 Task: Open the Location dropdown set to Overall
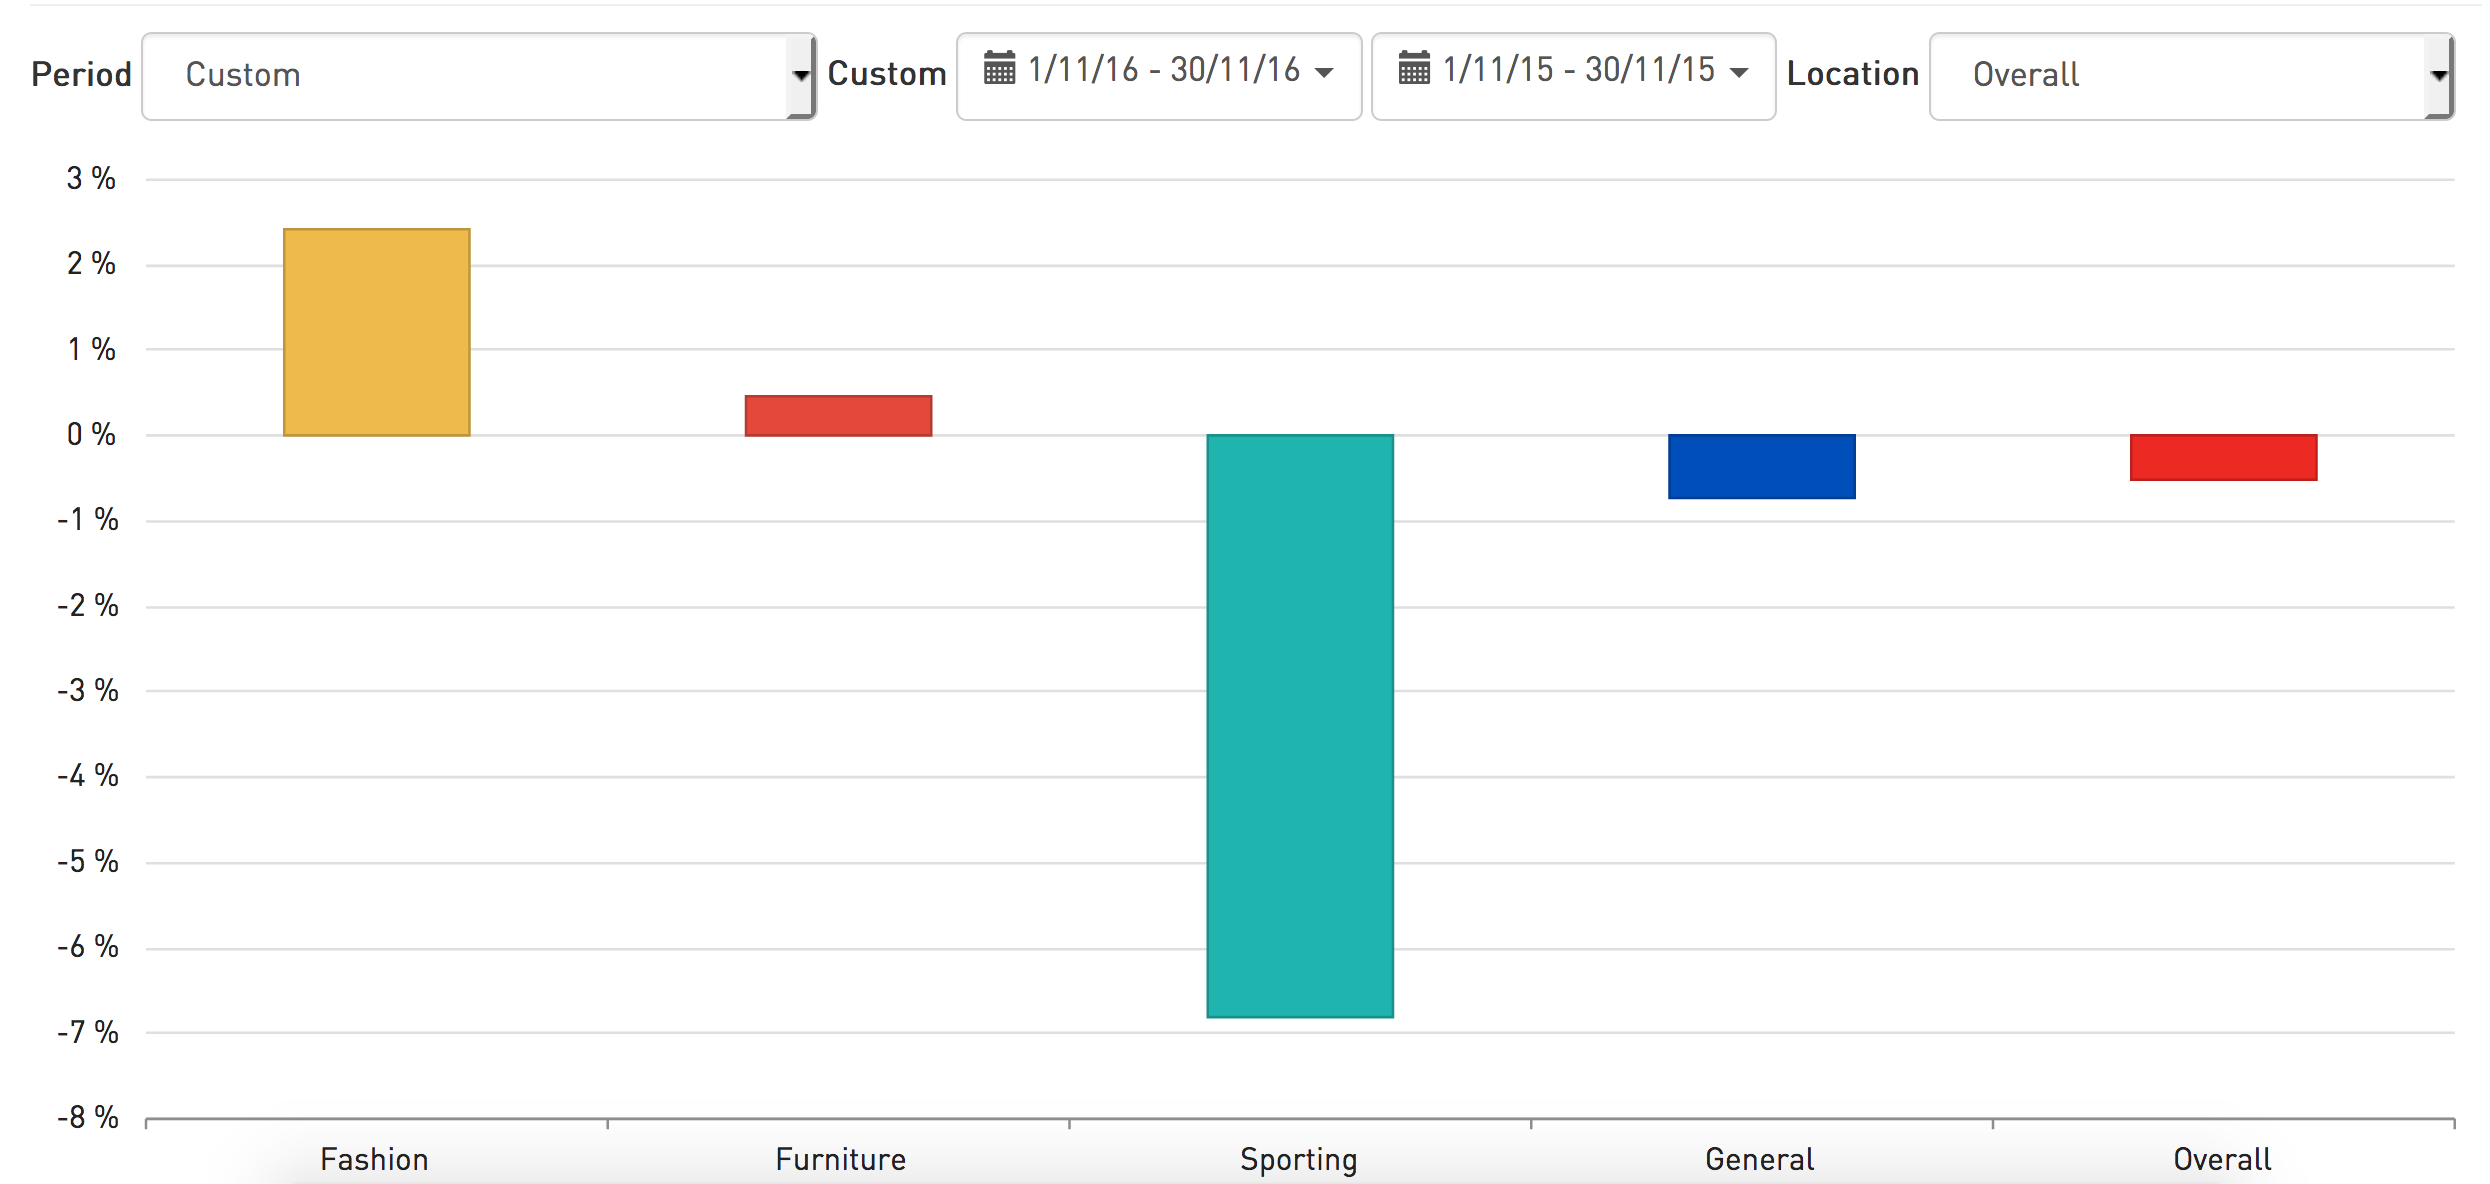point(2180,76)
